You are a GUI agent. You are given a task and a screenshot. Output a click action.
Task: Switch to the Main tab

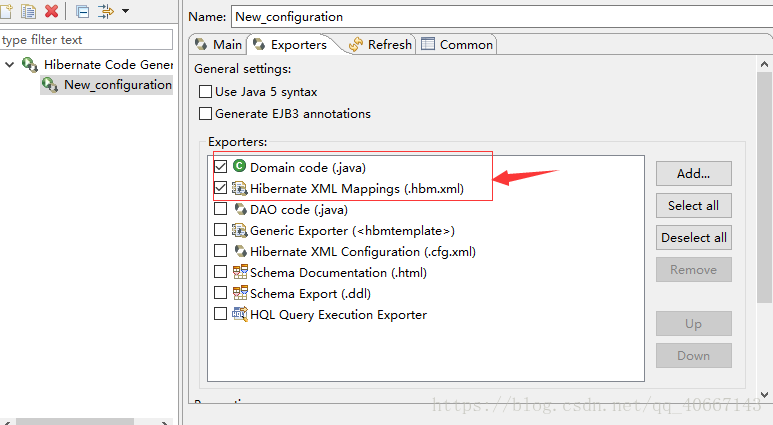tap(218, 45)
